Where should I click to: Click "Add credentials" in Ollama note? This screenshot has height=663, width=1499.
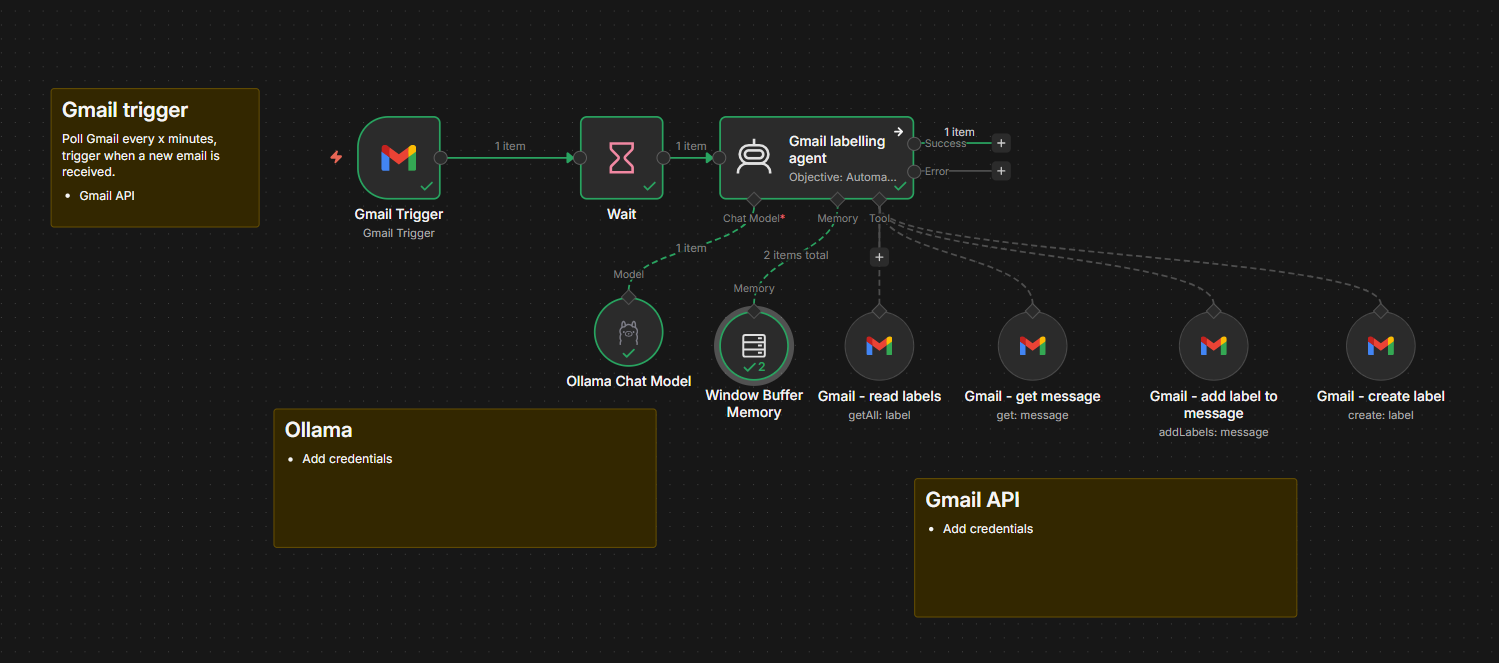click(x=347, y=459)
